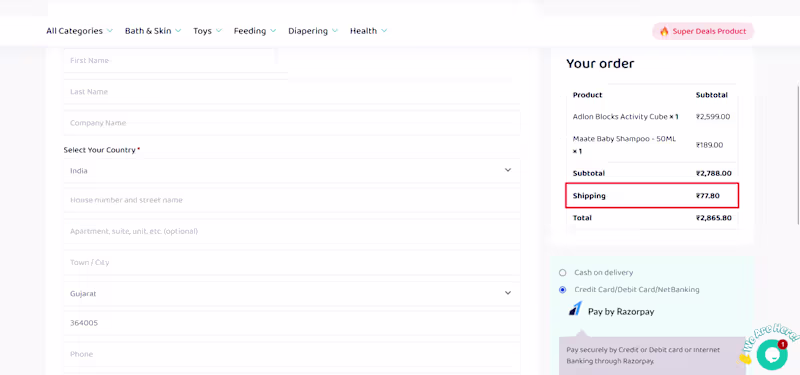800x375 pixels.
Task: Click the ₹2,788.00 subtotal amount
Action: tap(713, 173)
